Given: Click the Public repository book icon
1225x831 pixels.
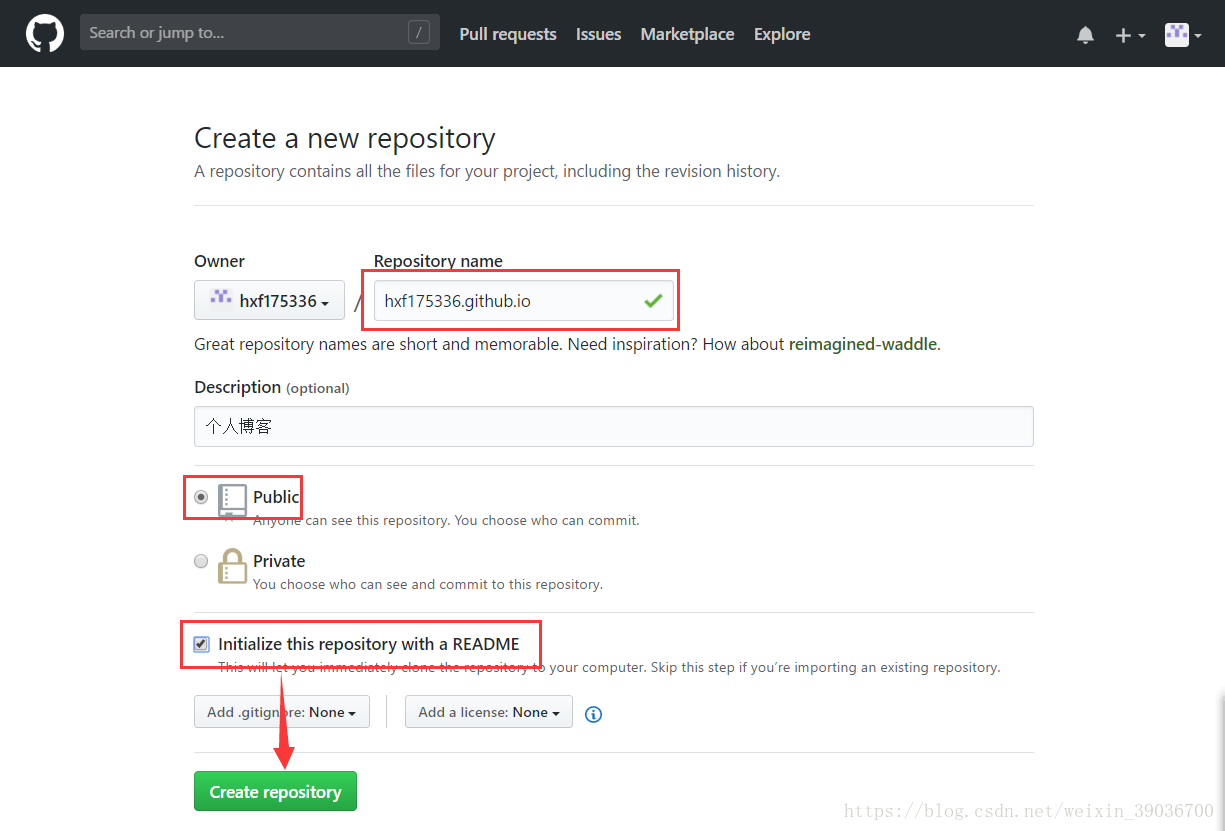Looking at the screenshot, I should (x=232, y=501).
